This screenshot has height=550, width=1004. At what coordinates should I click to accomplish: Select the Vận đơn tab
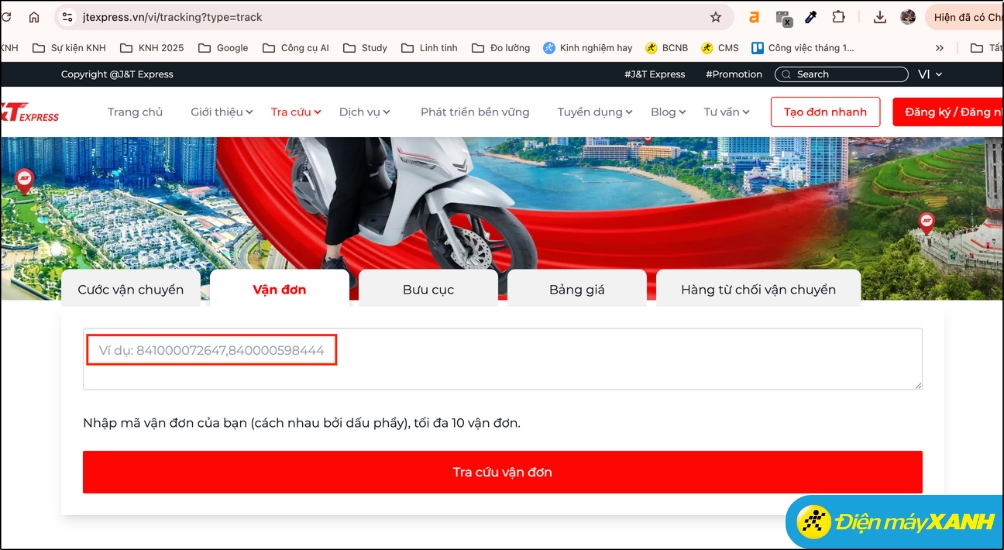pos(279,289)
